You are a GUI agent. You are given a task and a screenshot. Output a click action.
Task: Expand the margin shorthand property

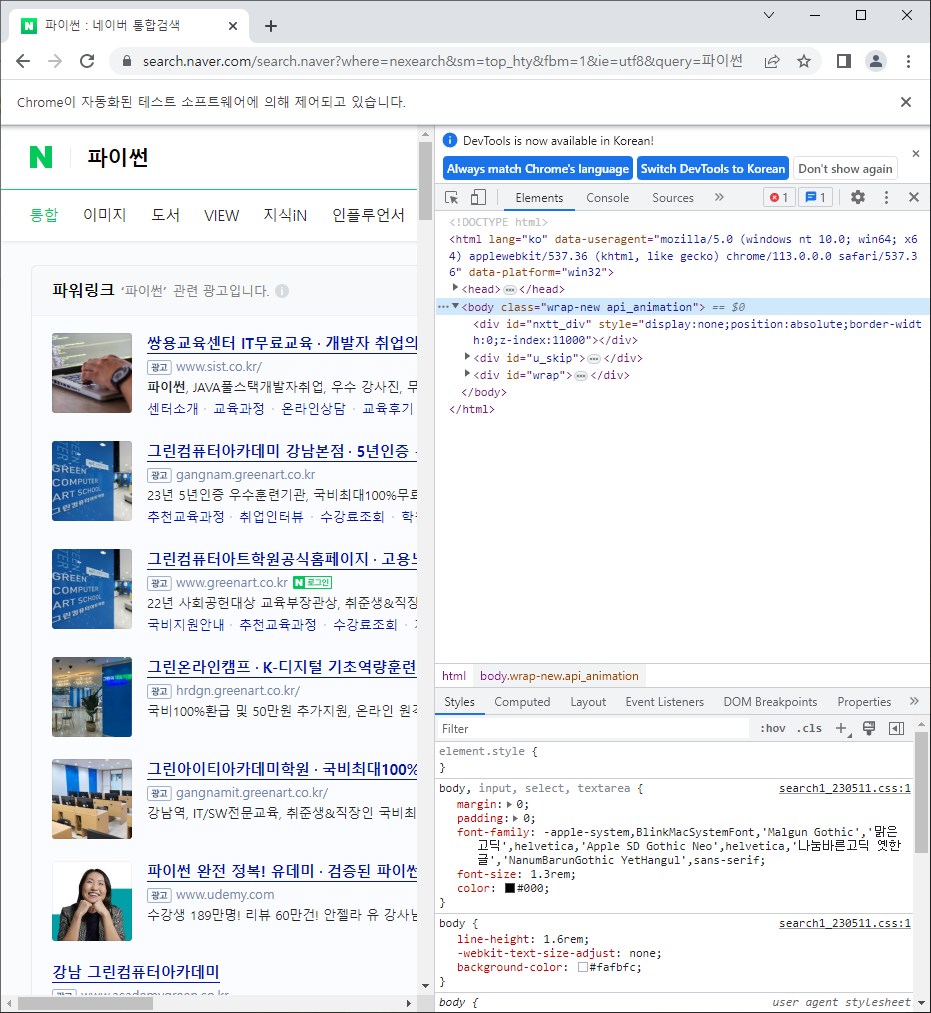tap(509, 804)
